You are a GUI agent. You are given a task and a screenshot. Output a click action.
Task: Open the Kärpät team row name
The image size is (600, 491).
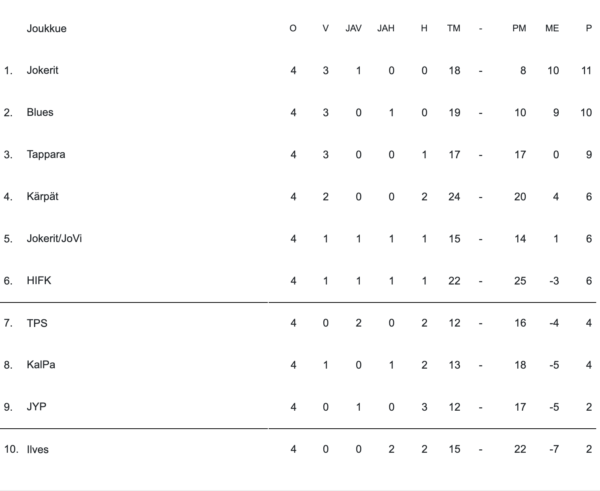43,197
